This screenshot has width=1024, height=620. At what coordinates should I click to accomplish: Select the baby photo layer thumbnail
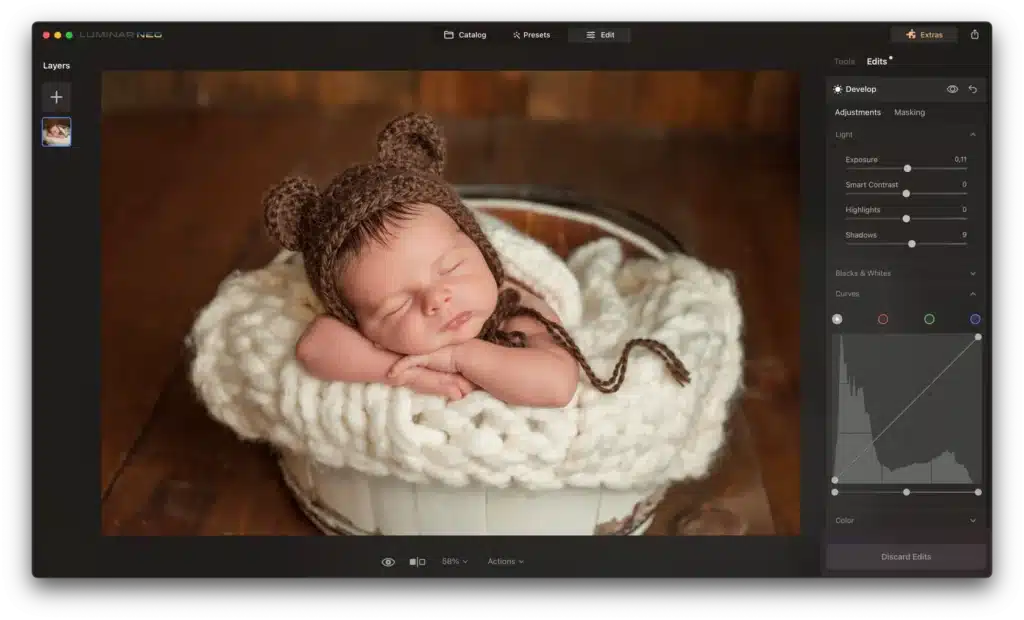56,131
